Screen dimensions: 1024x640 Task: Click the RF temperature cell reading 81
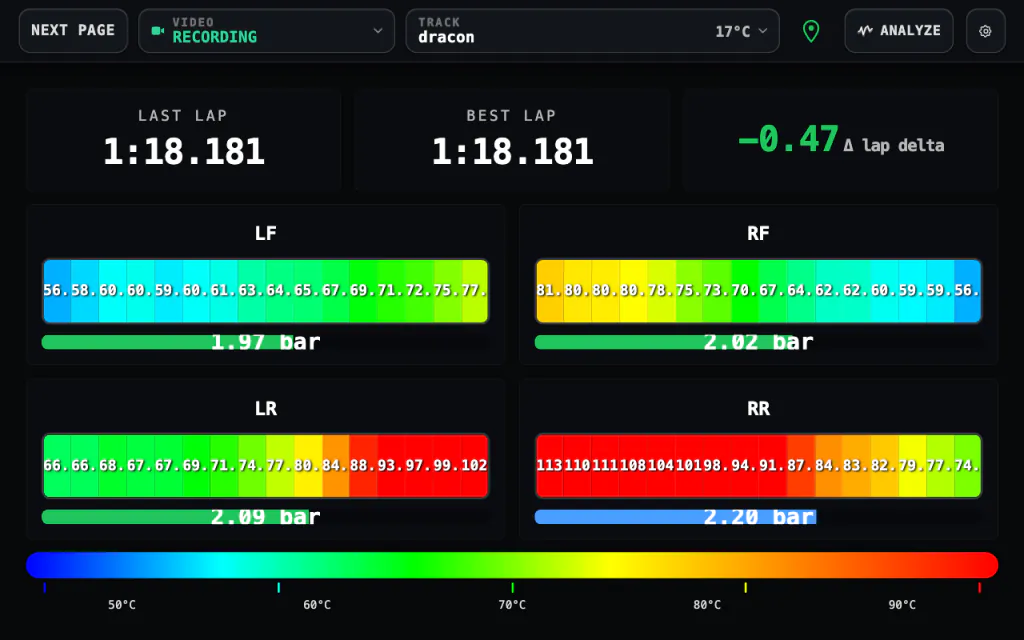550,291
